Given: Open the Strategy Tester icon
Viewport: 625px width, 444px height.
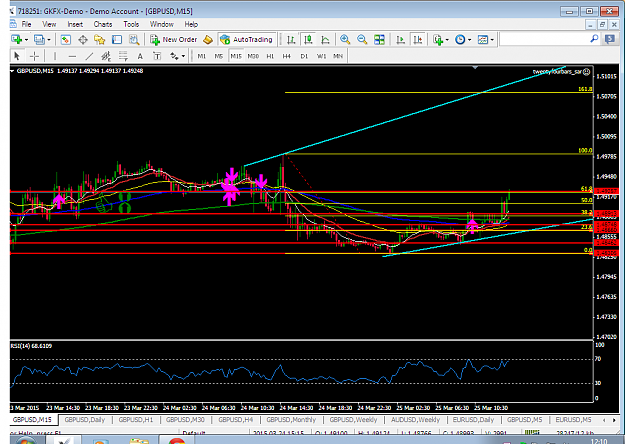Looking at the screenshot, I should (134, 39).
